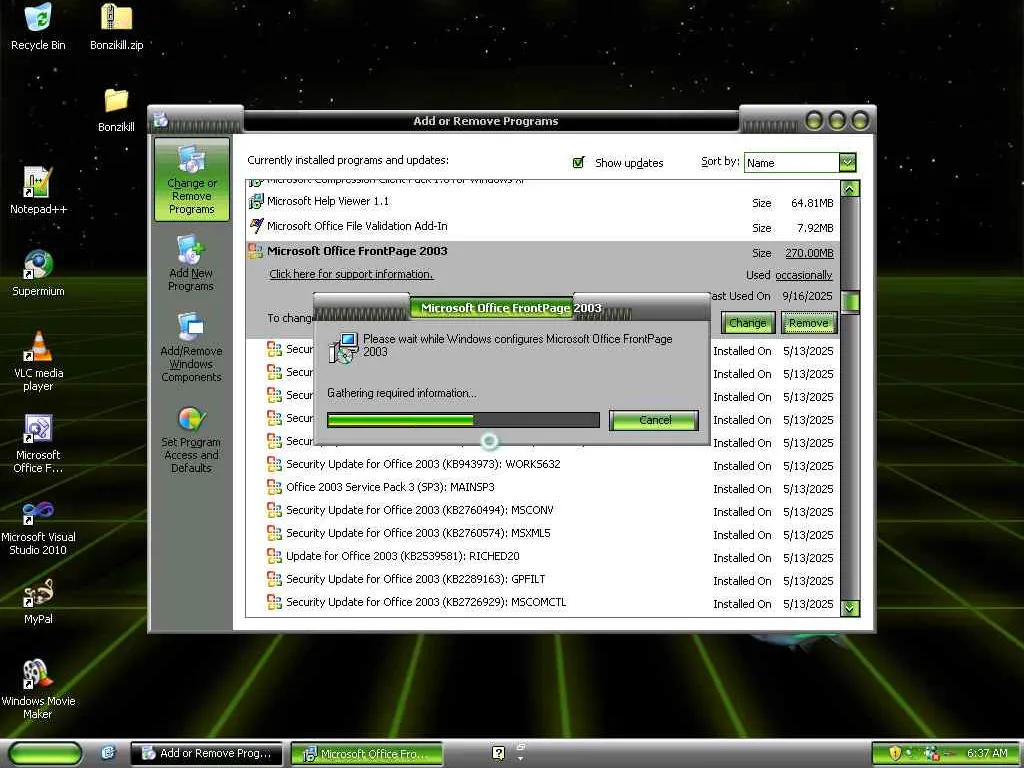Select the Microsoft Visual Studio 2010 shortcut
Image resolution: width=1024 pixels, height=768 pixels.
click(38, 526)
